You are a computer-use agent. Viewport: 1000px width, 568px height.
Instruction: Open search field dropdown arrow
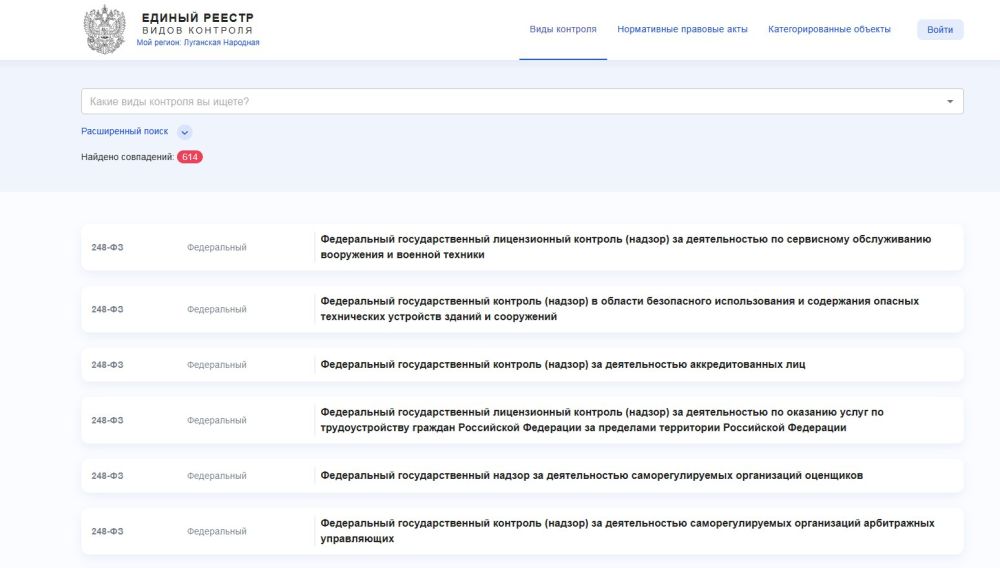pyautogui.click(x=949, y=102)
